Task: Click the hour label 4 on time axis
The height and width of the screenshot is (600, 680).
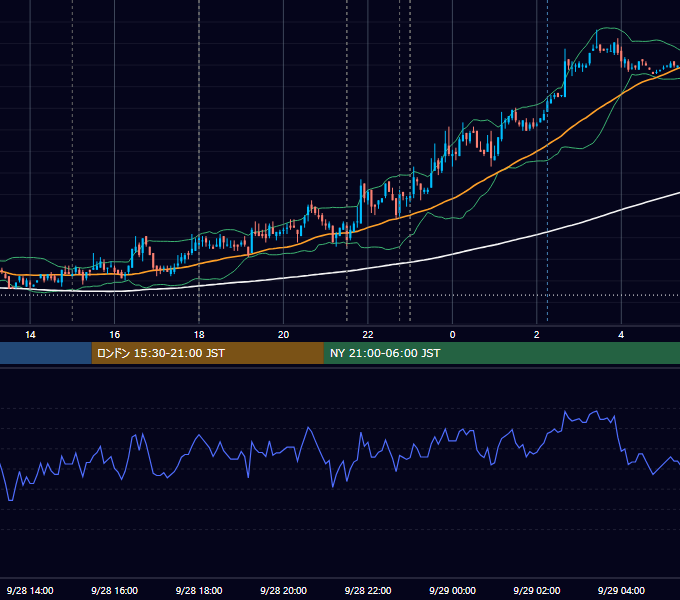Action: click(x=621, y=335)
